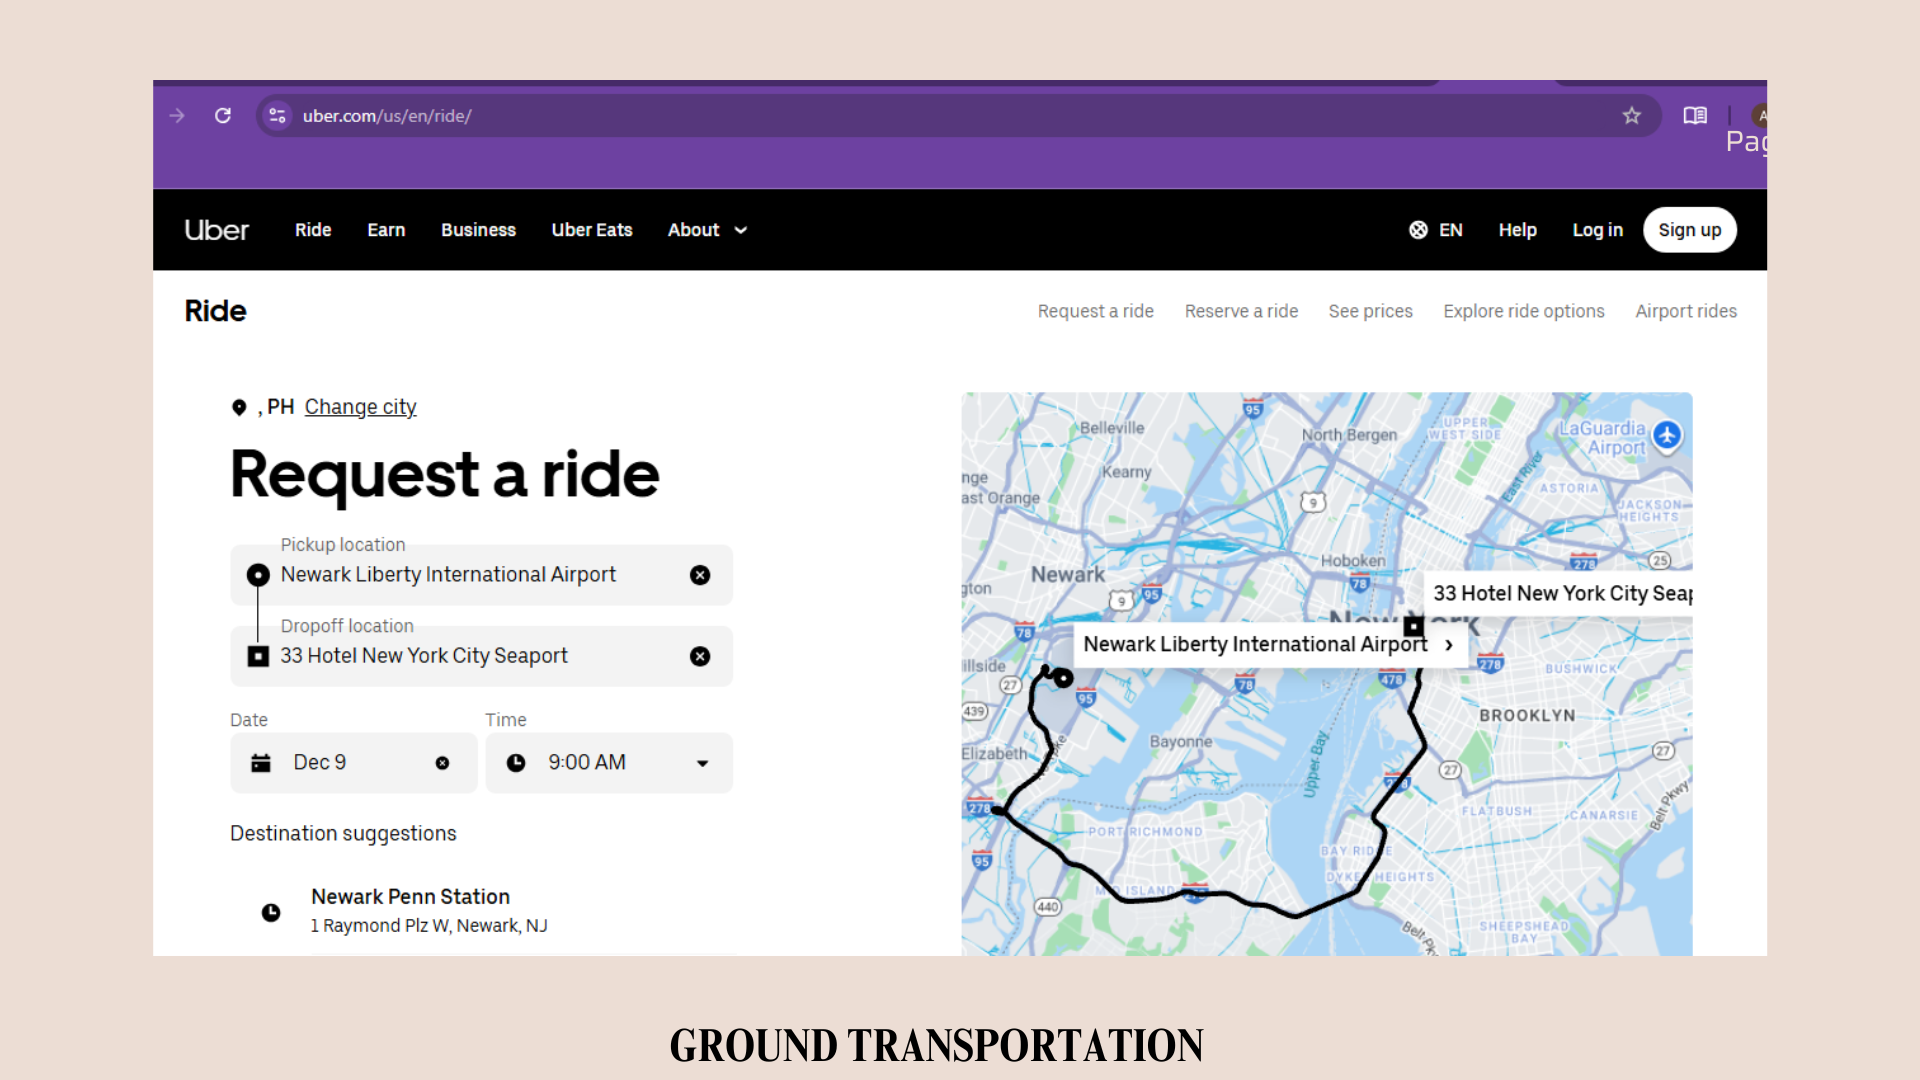Go to Reserve a ride tab

click(1241, 311)
